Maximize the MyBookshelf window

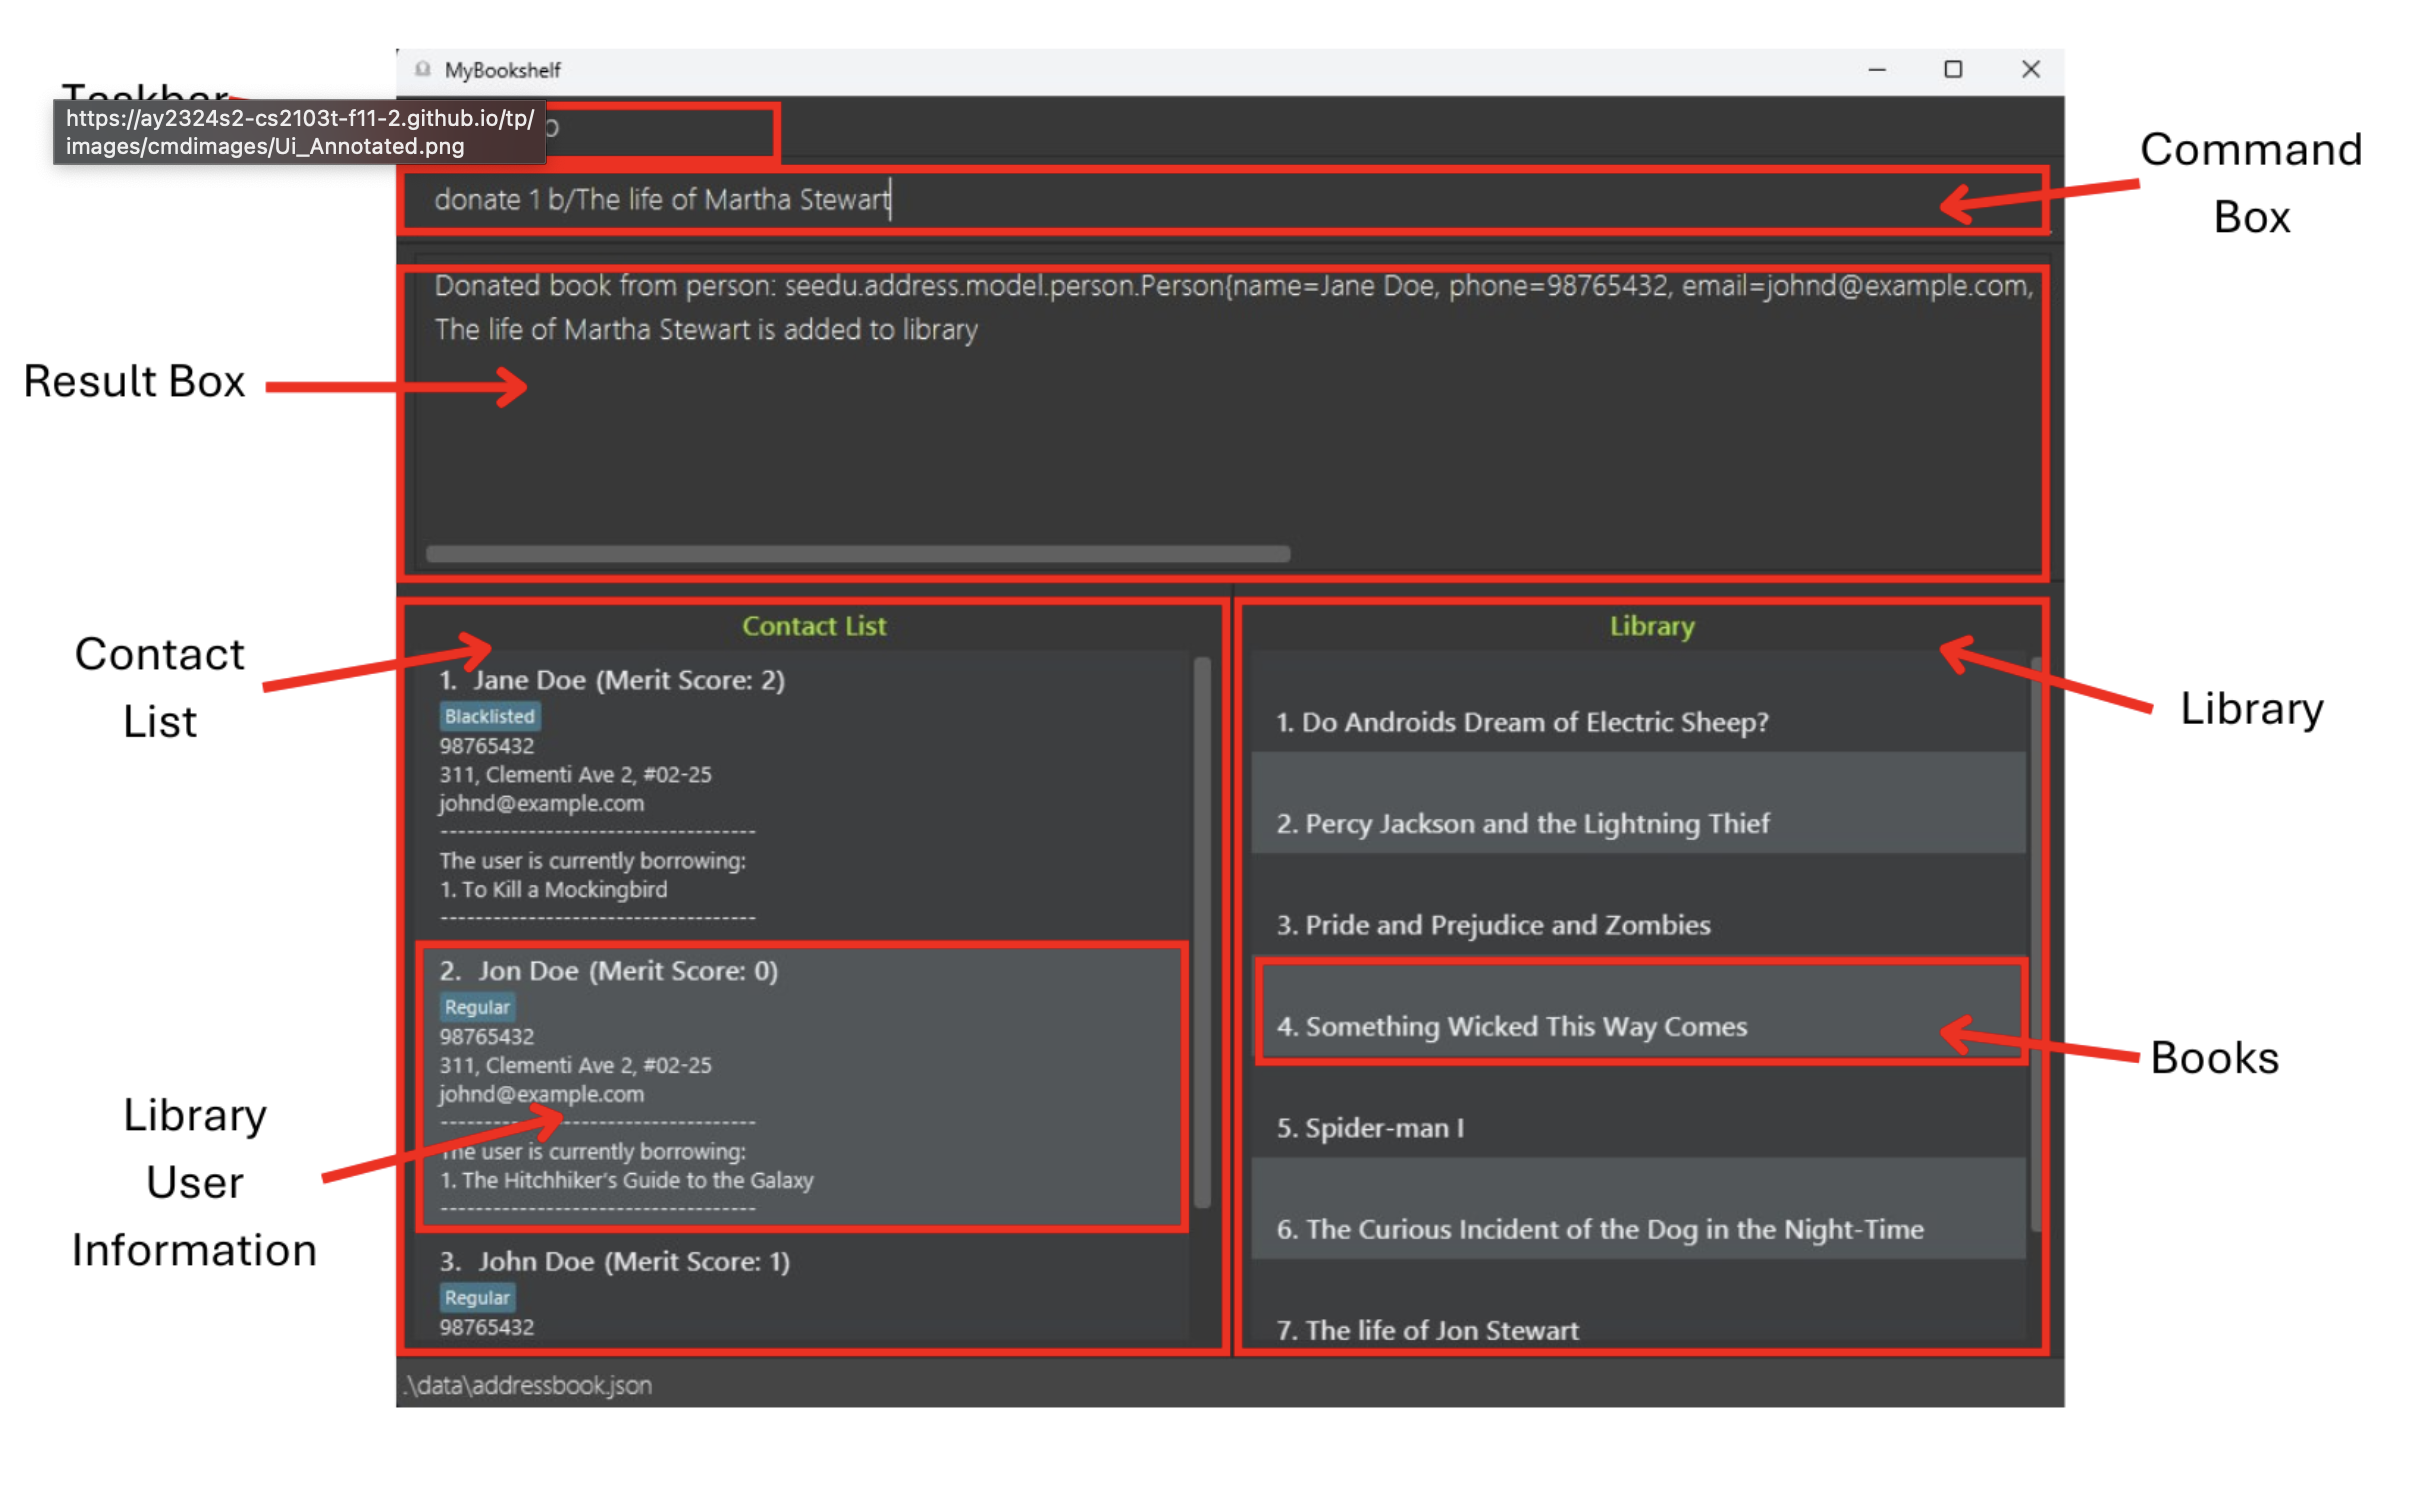click(1952, 69)
